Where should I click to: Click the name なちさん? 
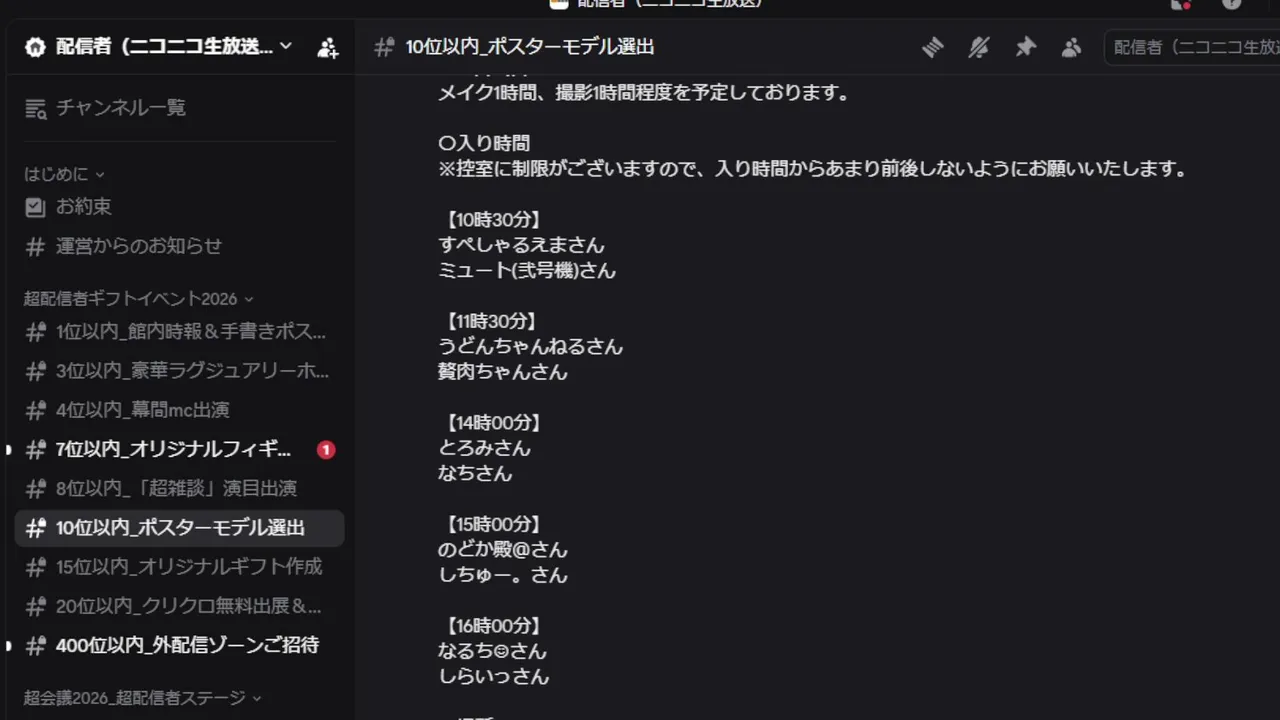pos(475,473)
